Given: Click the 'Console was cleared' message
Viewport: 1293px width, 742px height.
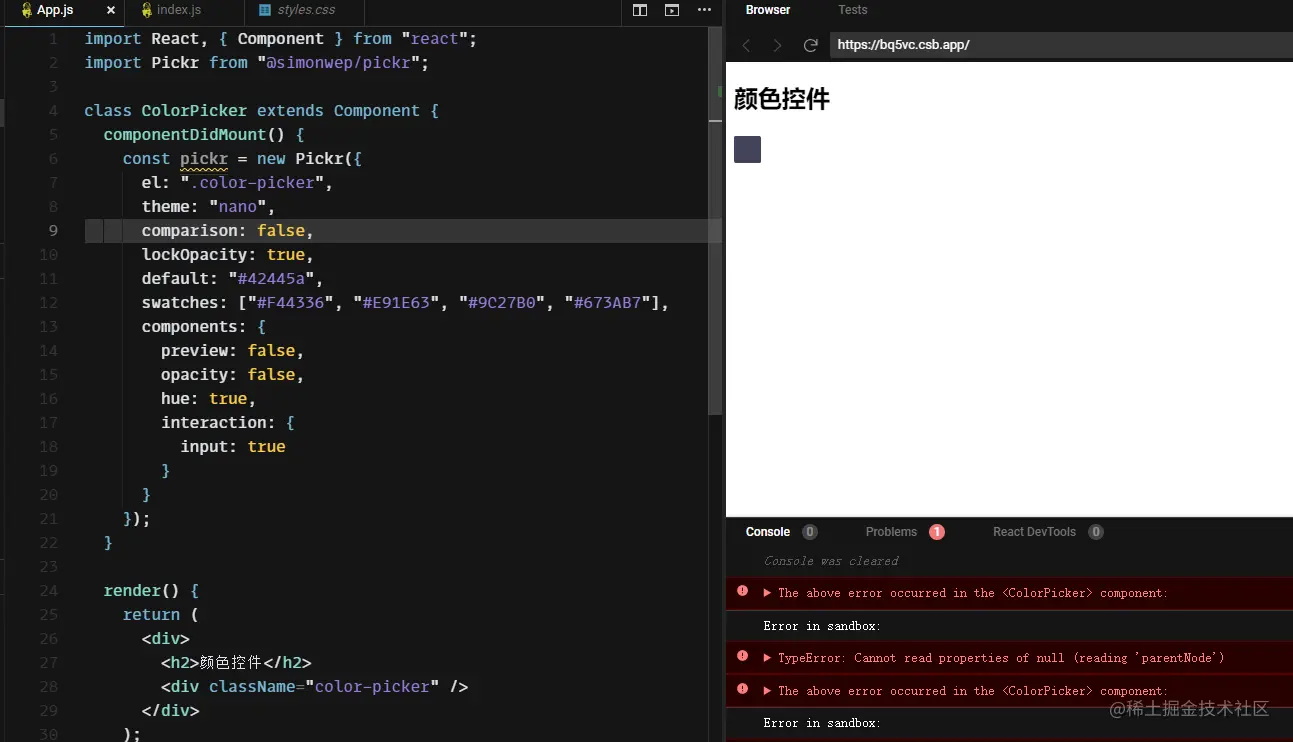Looking at the screenshot, I should [831, 561].
